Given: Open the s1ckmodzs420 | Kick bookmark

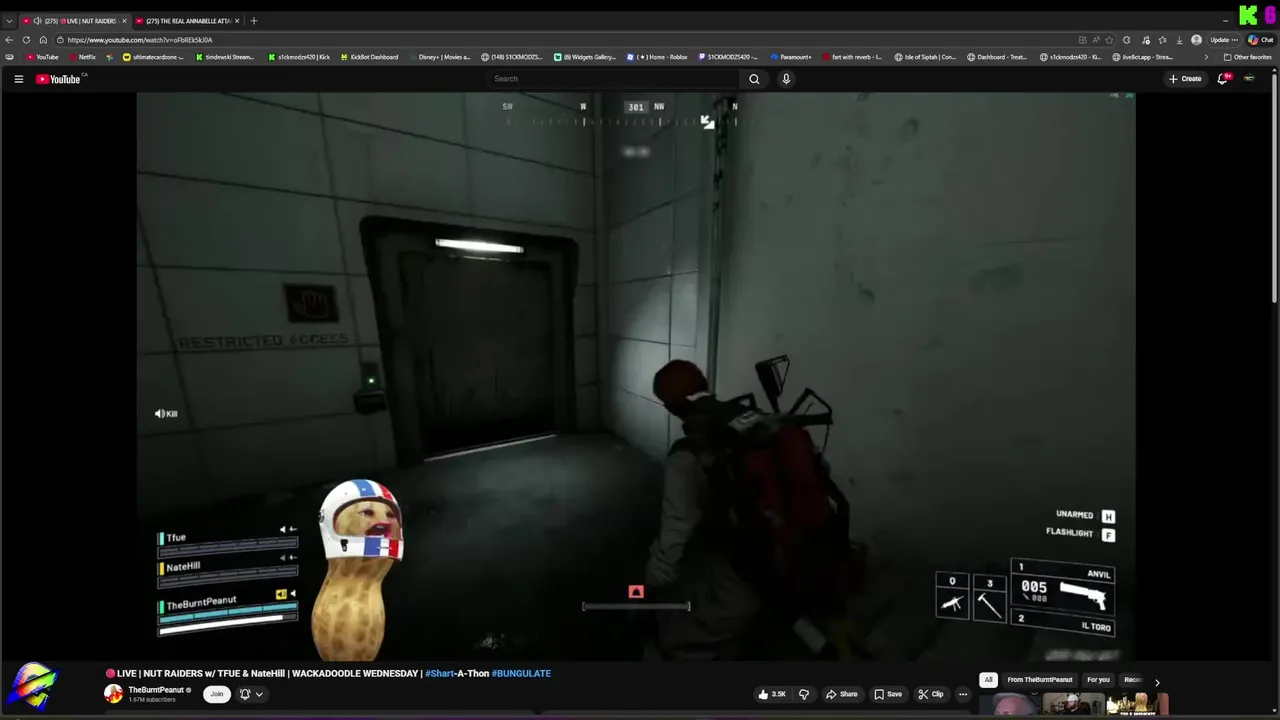Looking at the screenshot, I should 299,57.
